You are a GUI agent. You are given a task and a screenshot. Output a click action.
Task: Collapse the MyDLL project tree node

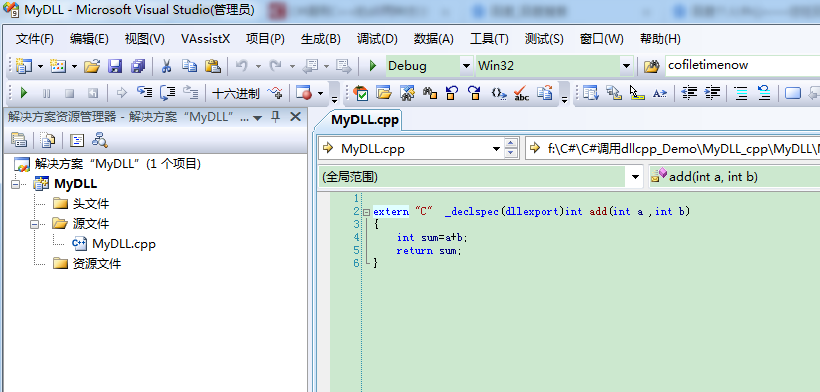point(15,184)
